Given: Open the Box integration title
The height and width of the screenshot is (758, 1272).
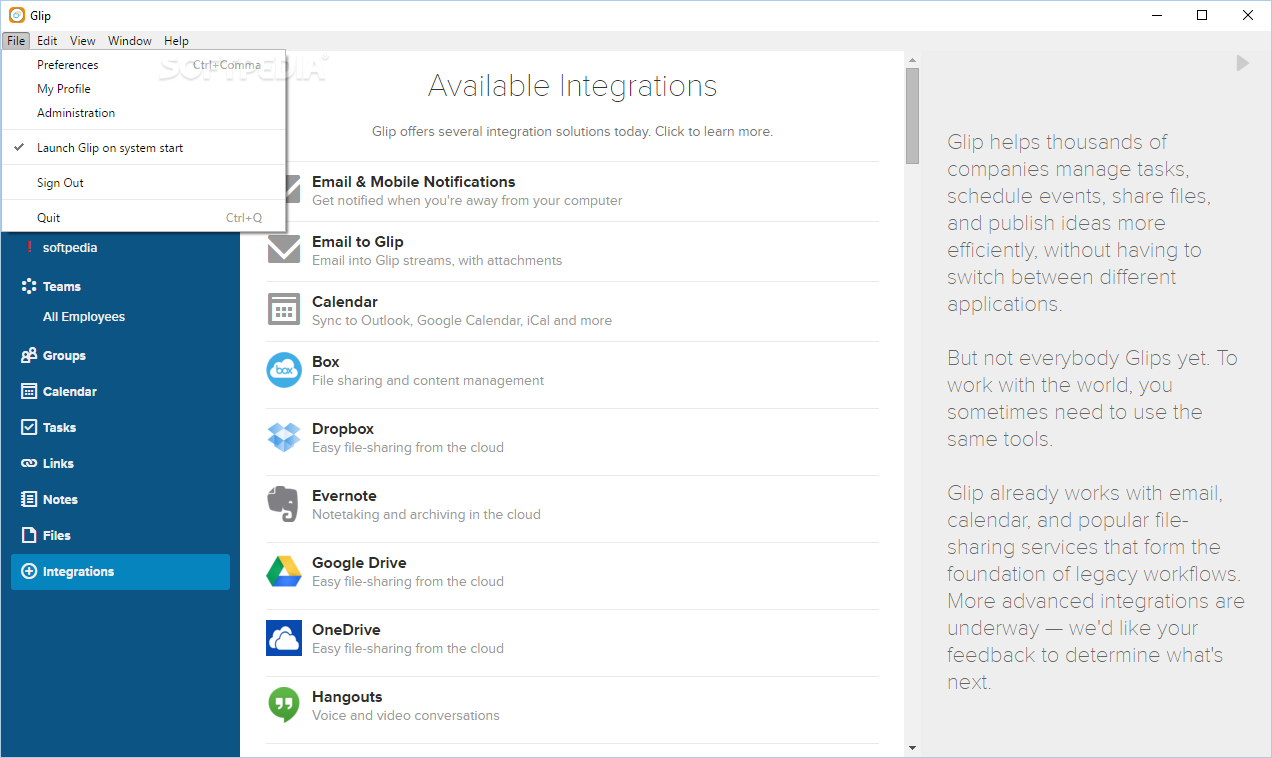Looking at the screenshot, I should point(326,361).
